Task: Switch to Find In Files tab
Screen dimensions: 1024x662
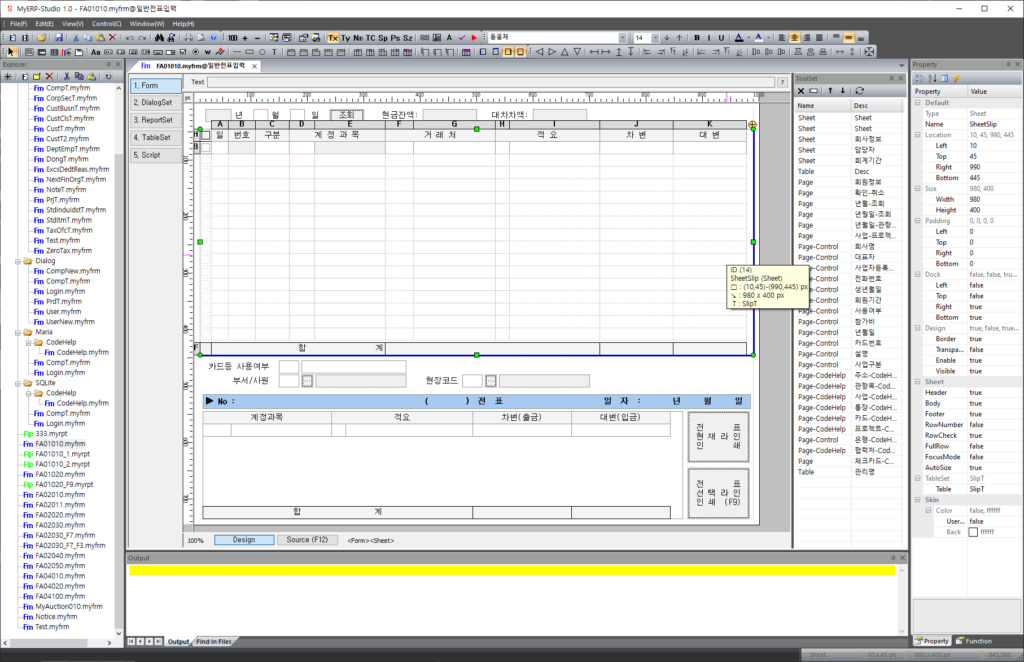Action: click(214, 642)
